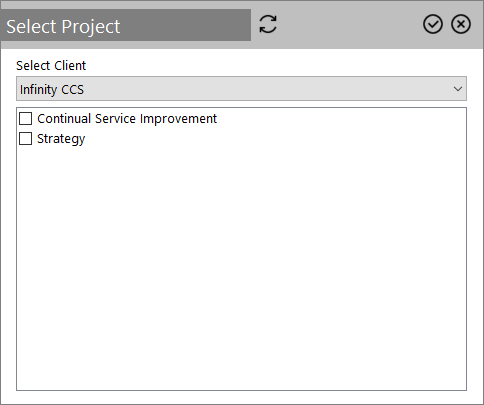Click the Select Project title header

coord(63,27)
